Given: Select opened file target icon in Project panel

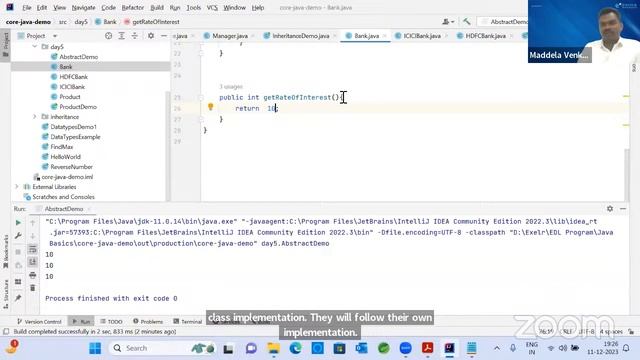Looking at the screenshot, I should pyautogui.click(x=108, y=36).
